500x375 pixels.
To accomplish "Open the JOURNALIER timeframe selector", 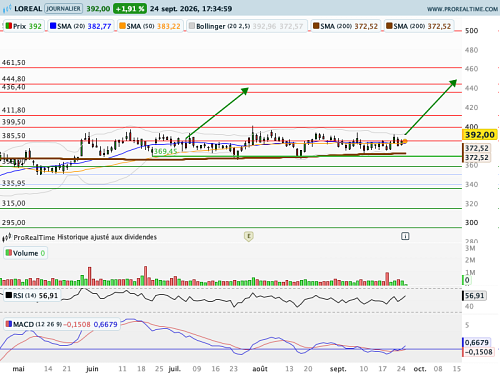I will [63, 9].
